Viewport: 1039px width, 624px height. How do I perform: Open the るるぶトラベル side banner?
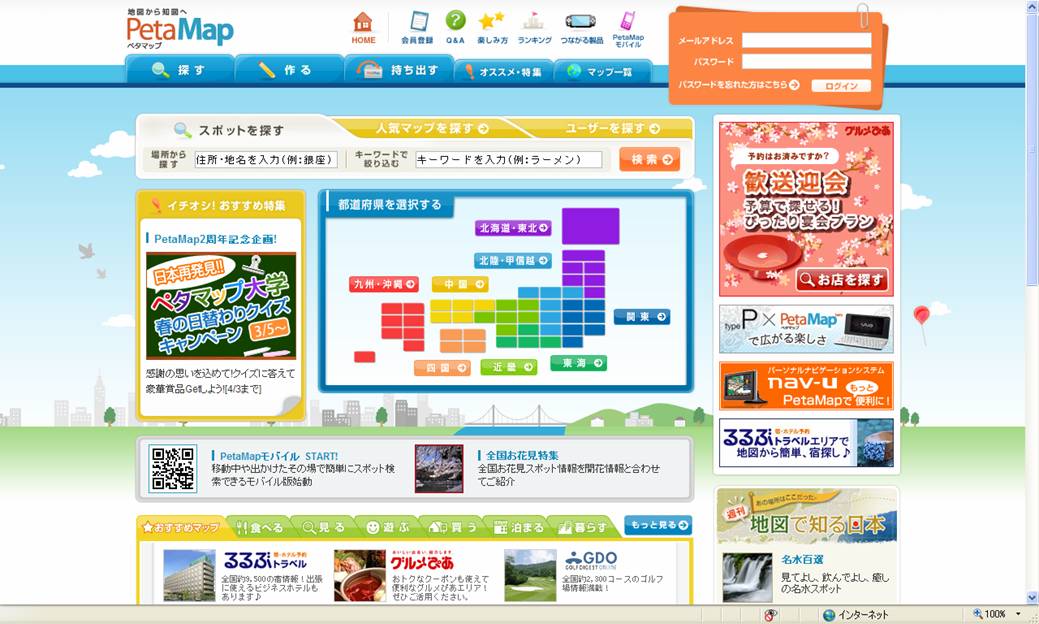click(x=806, y=442)
